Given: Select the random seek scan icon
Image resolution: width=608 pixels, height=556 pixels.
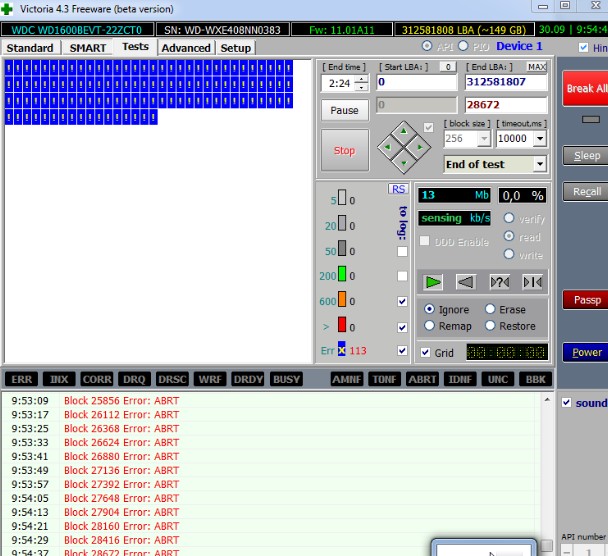Looking at the screenshot, I should 499,282.
